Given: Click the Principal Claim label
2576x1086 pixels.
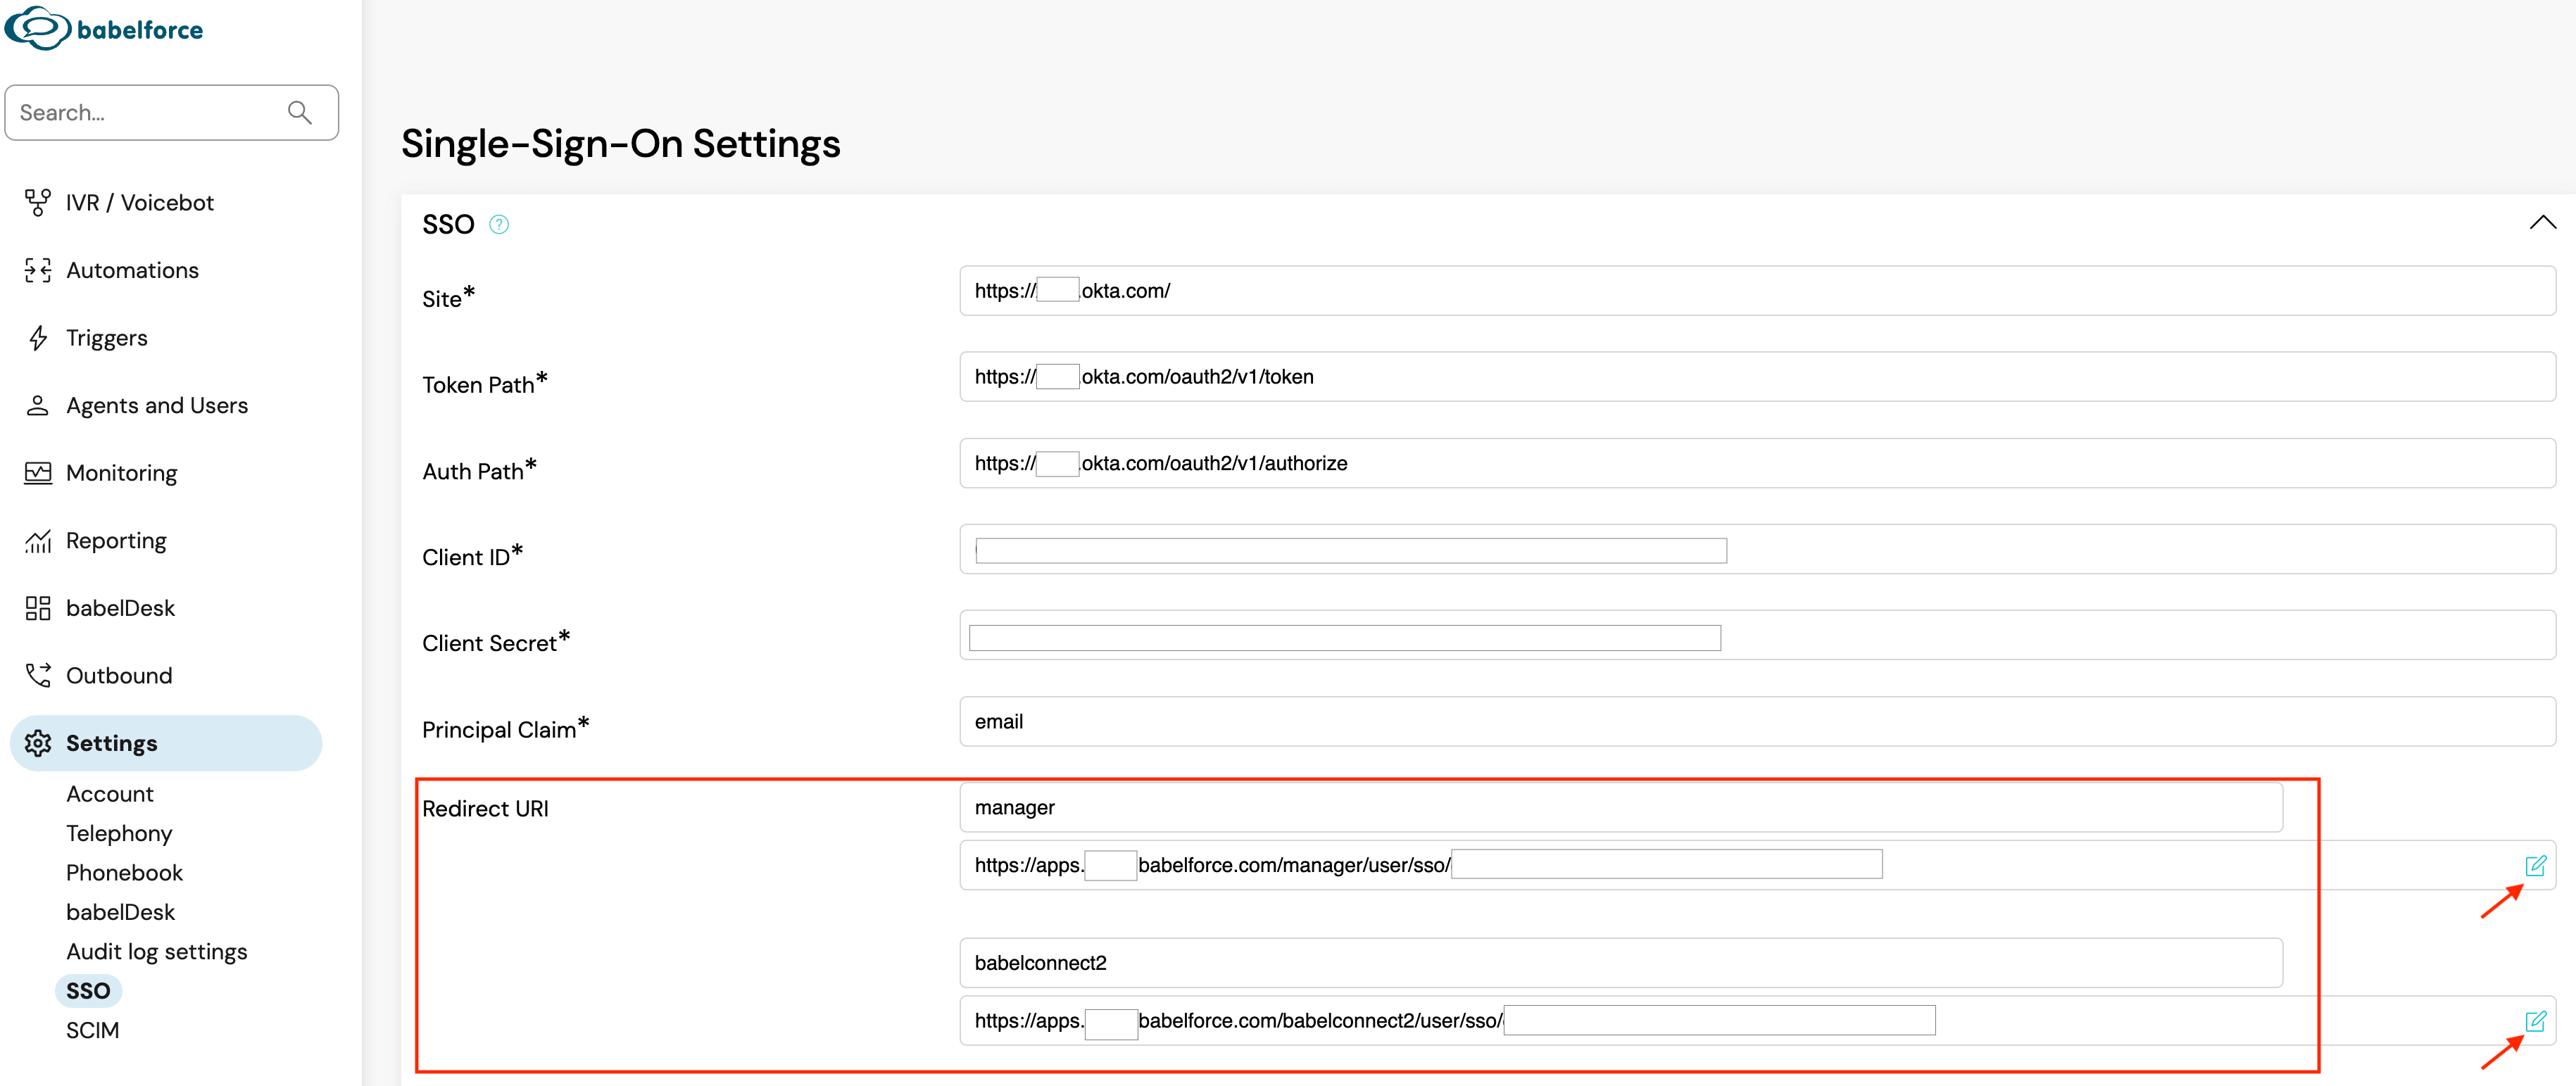Looking at the screenshot, I should [505, 728].
